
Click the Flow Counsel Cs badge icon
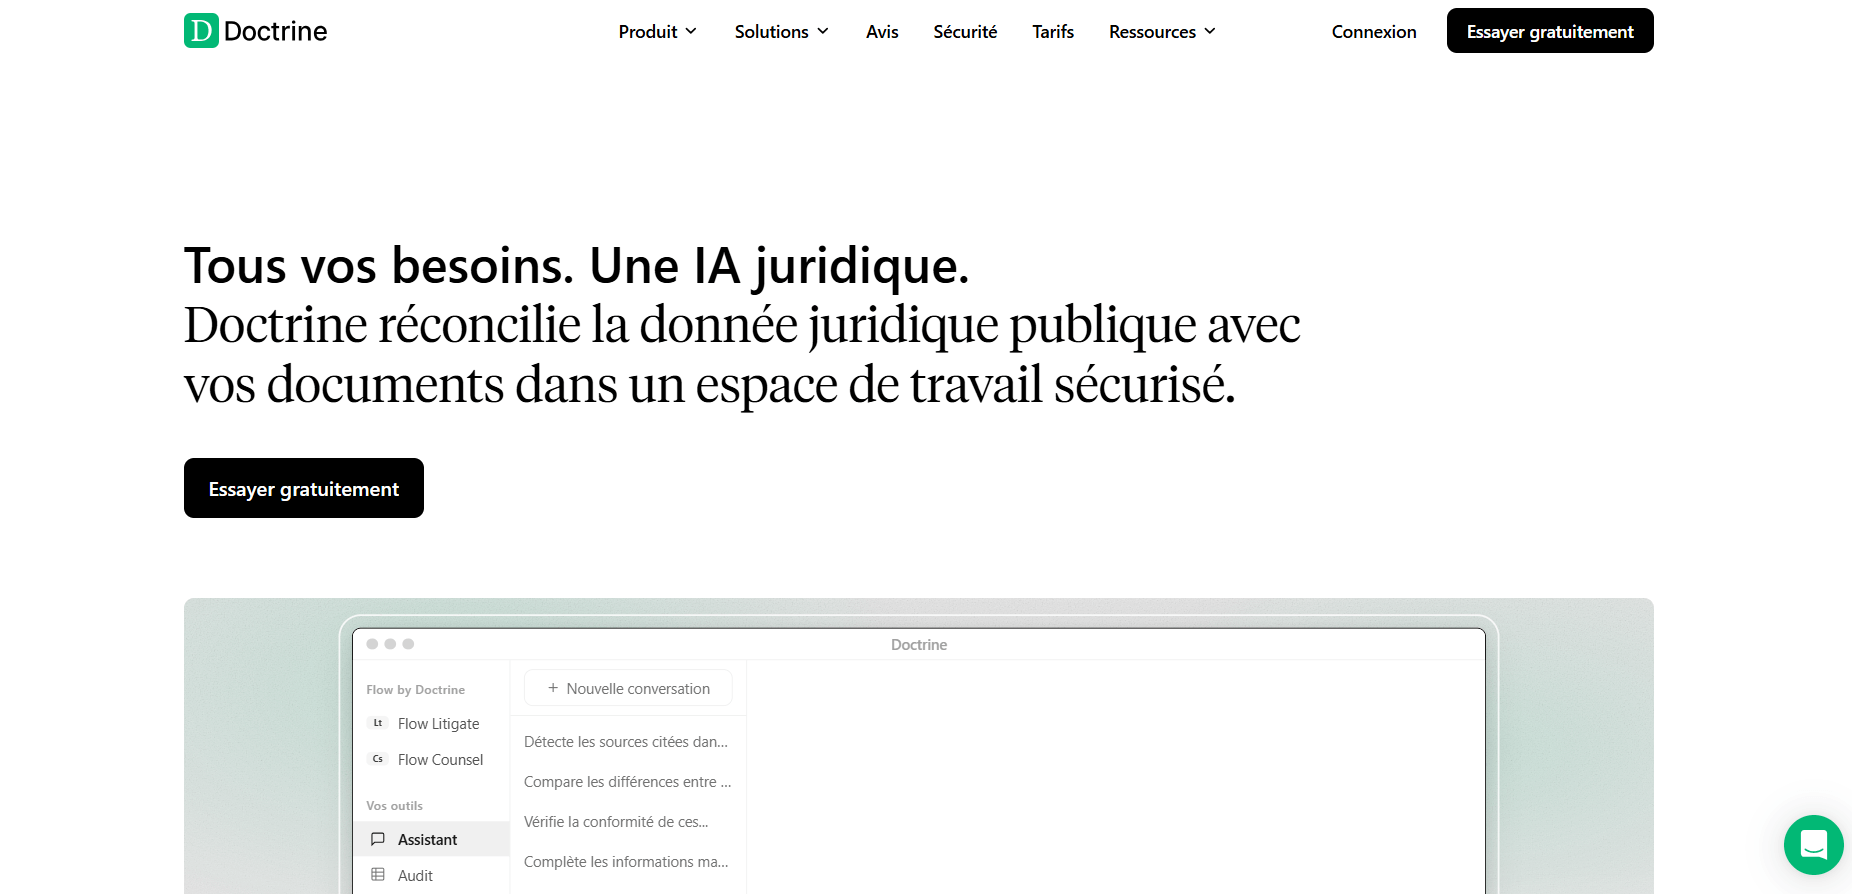[x=378, y=759]
